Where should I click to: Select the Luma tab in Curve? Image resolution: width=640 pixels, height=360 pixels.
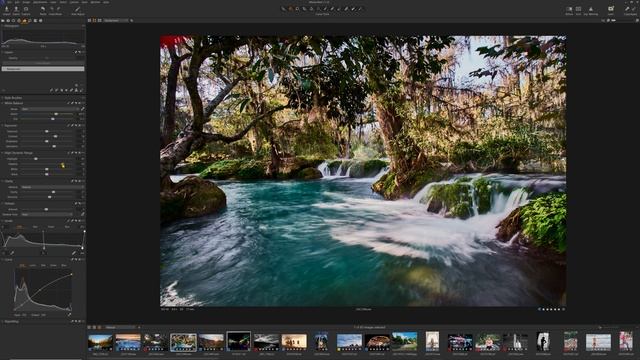(32, 265)
